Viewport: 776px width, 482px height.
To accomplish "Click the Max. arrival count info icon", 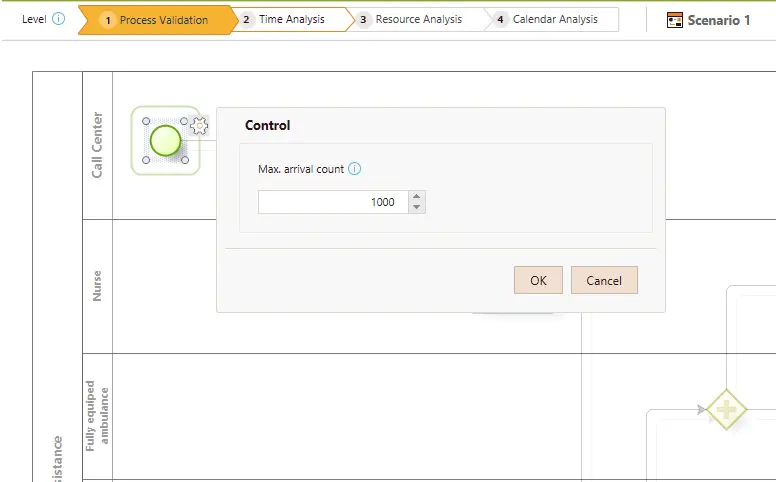I will (354, 169).
